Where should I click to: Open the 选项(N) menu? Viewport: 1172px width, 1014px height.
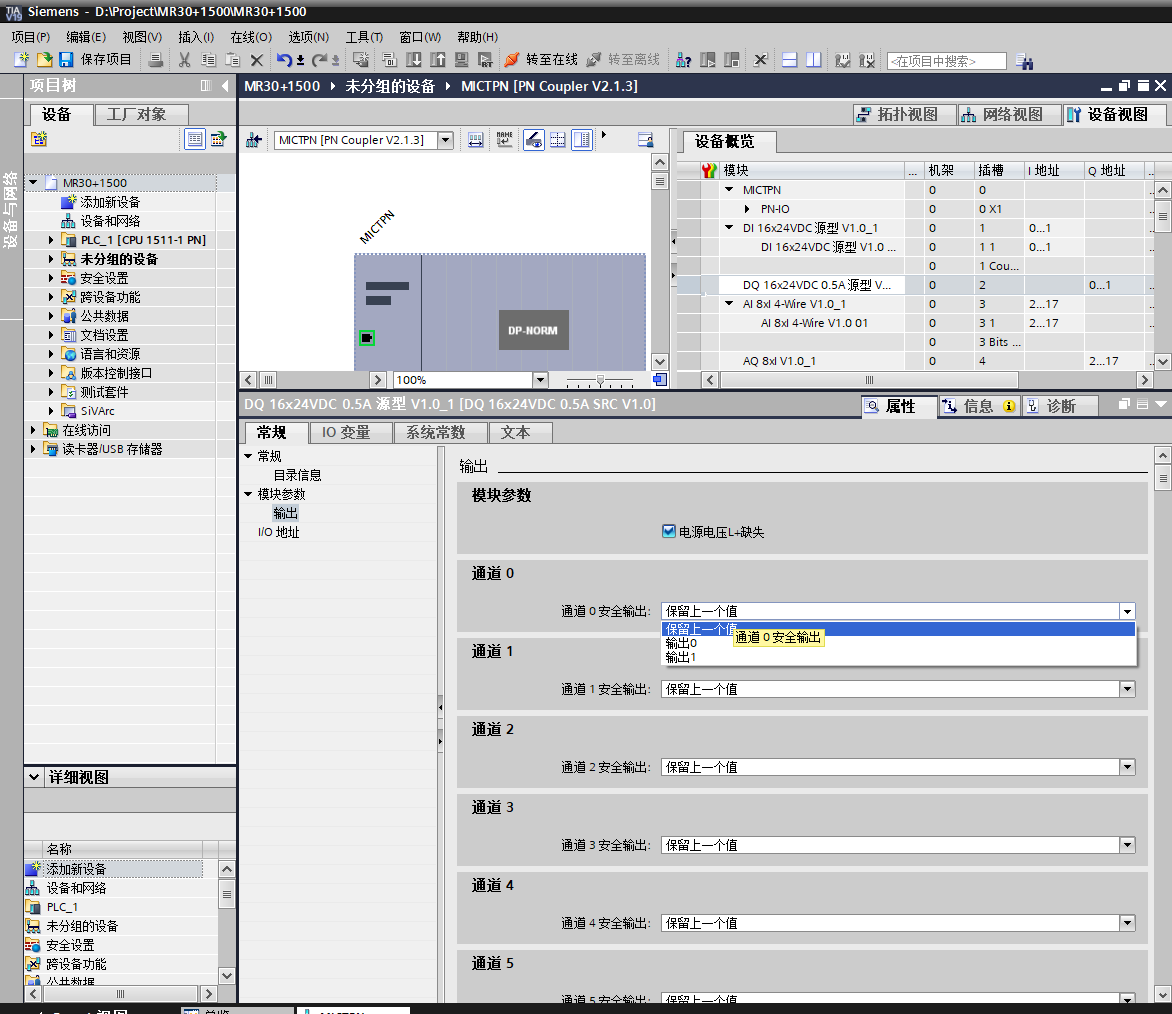click(309, 37)
